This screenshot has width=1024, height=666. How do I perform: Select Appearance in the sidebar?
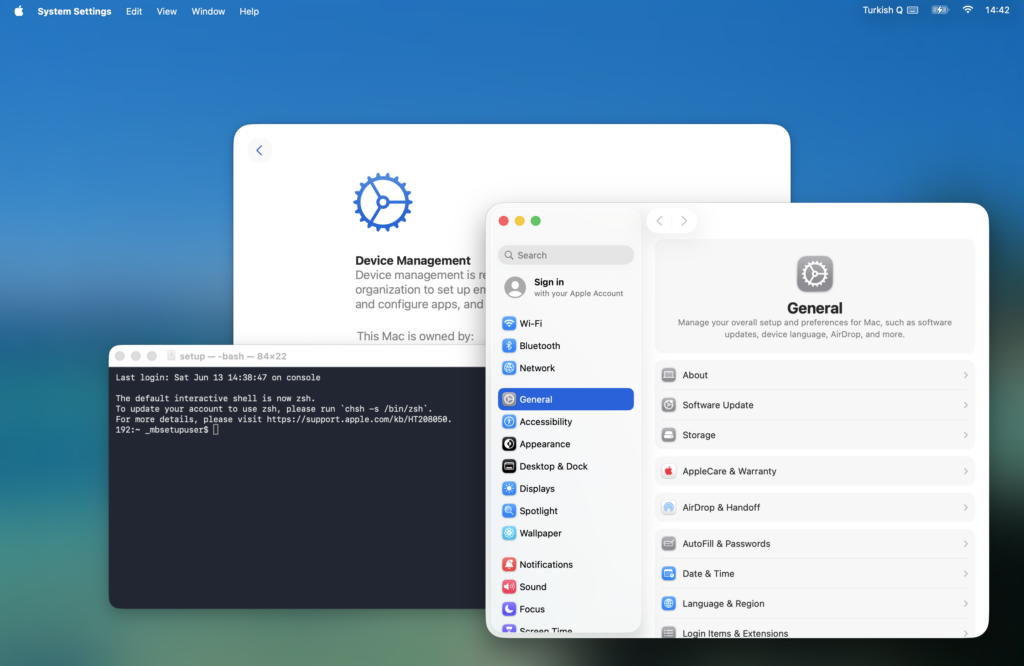(566, 444)
